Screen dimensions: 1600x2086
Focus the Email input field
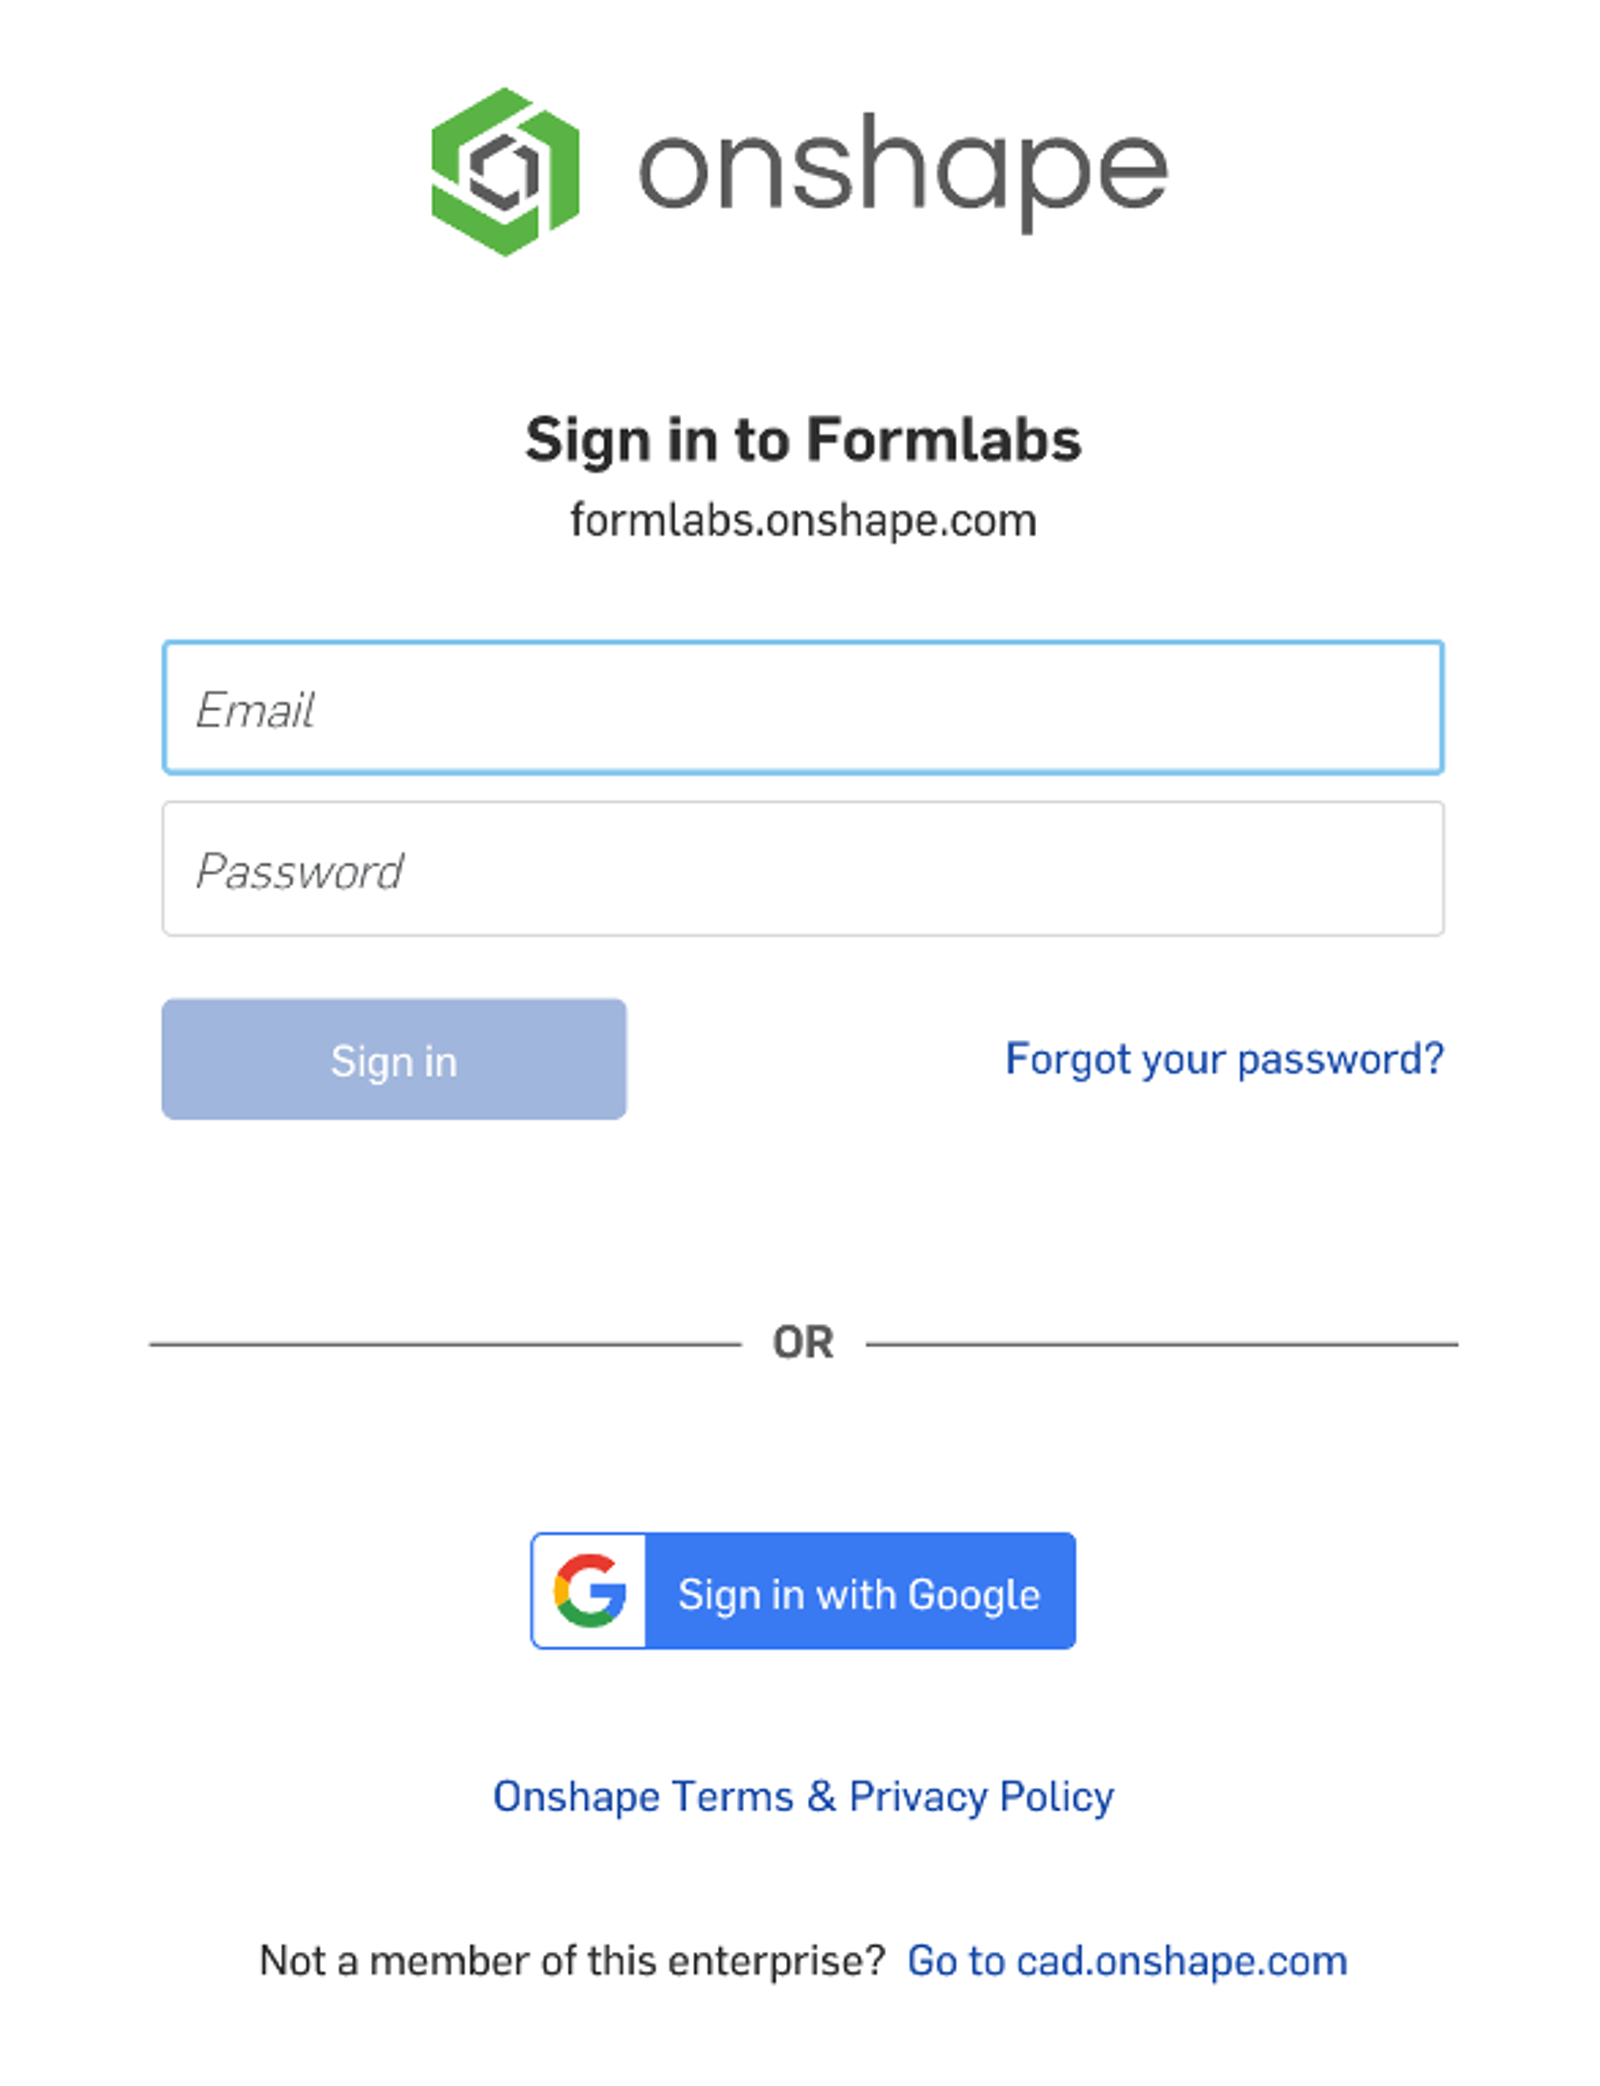tap(802, 708)
